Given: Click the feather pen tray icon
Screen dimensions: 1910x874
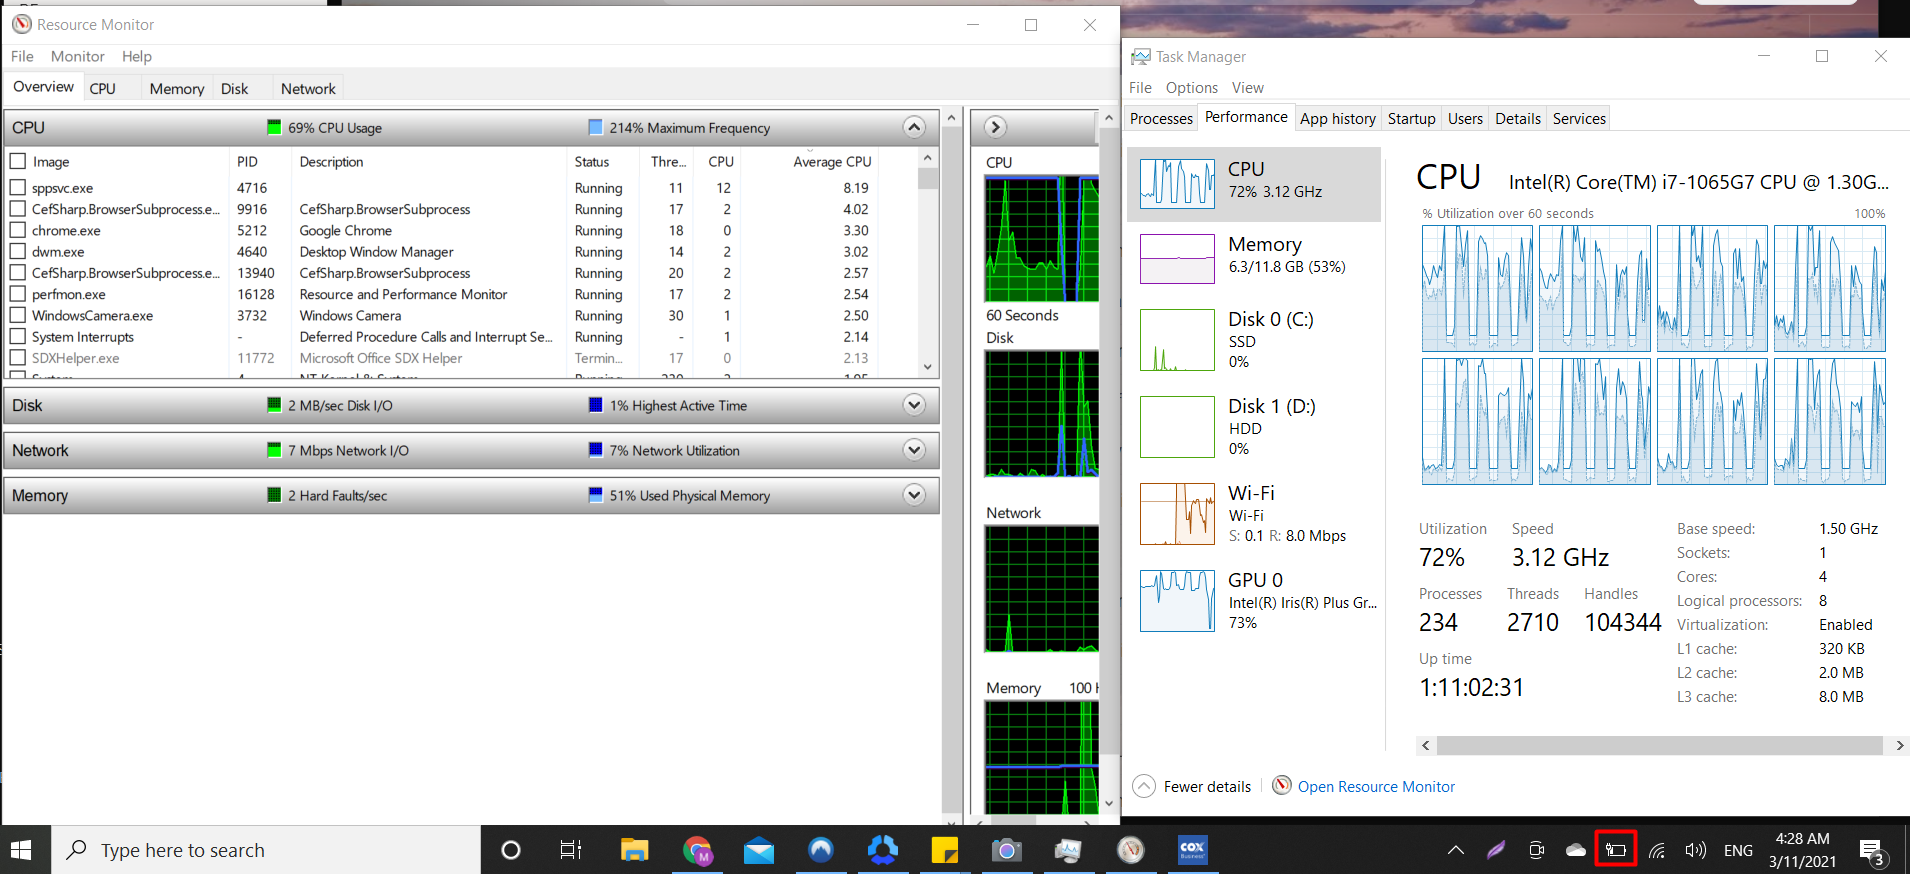Looking at the screenshot, I should [1496, 850].
